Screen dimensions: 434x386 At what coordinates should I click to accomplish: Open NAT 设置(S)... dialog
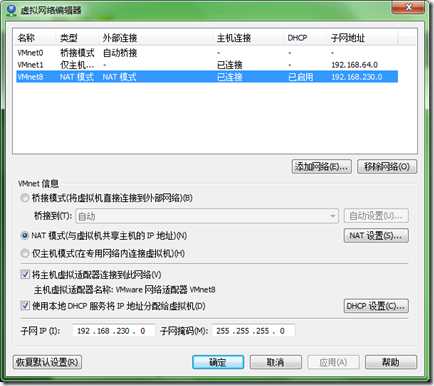(x=376, y=236)
